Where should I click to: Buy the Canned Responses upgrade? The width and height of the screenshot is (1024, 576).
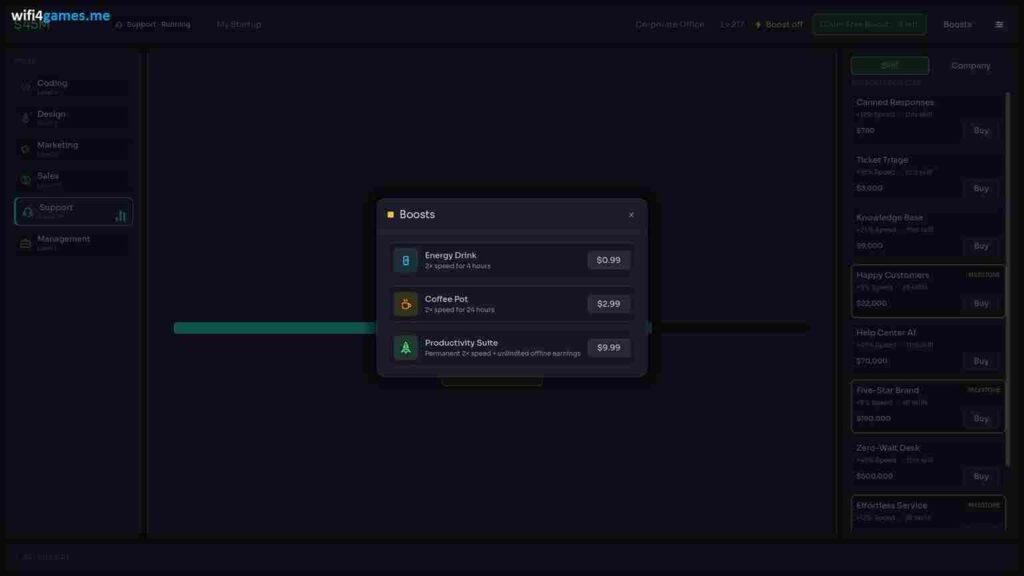coord(981,131)
